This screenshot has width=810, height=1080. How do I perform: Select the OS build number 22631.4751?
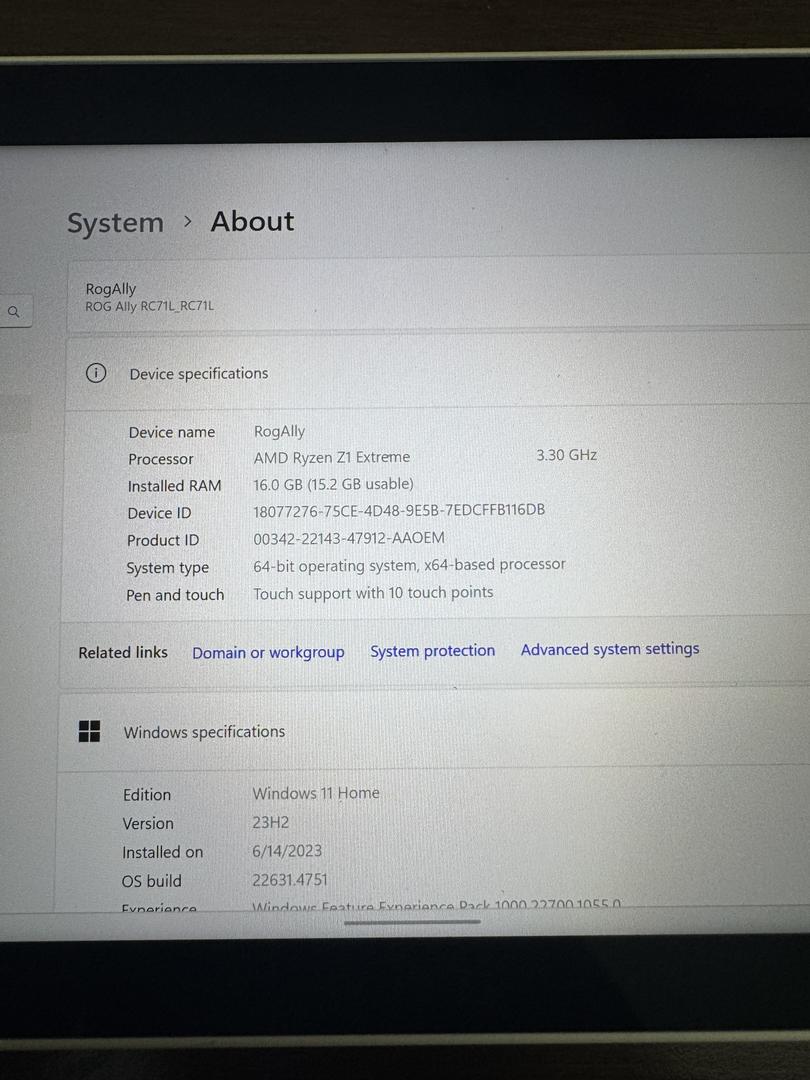pyautogui.click(x=290, y=880)
